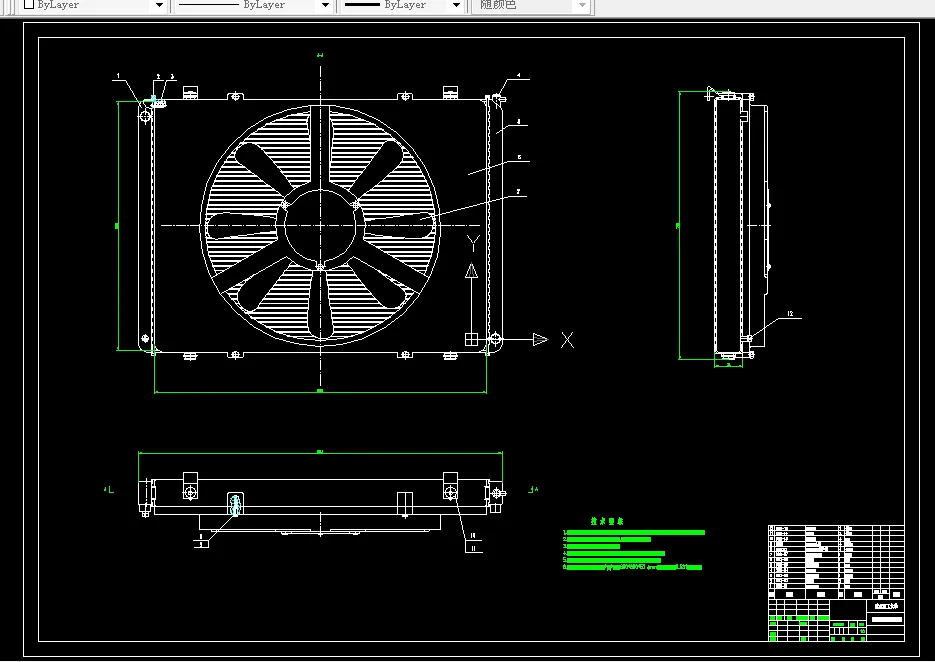This screenshot has width=935, height=662.
Task: Click the UCS origin square icon
Action: click(471, 339)
